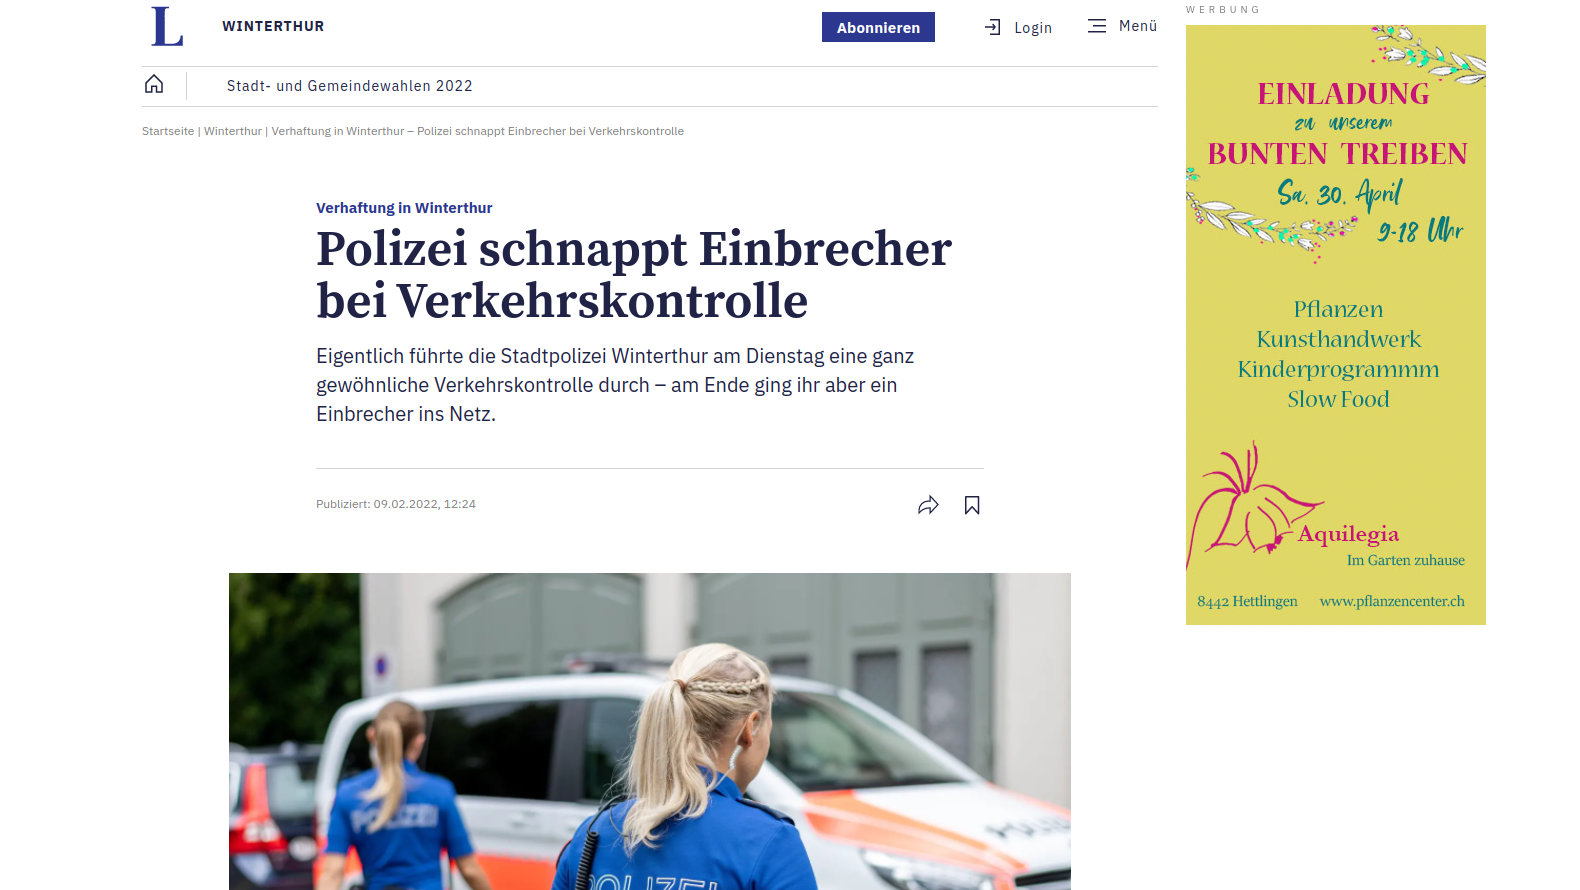Viewport: 1580px width, 890px height.
Task: Go to the home icon
Action: [154, 84]
